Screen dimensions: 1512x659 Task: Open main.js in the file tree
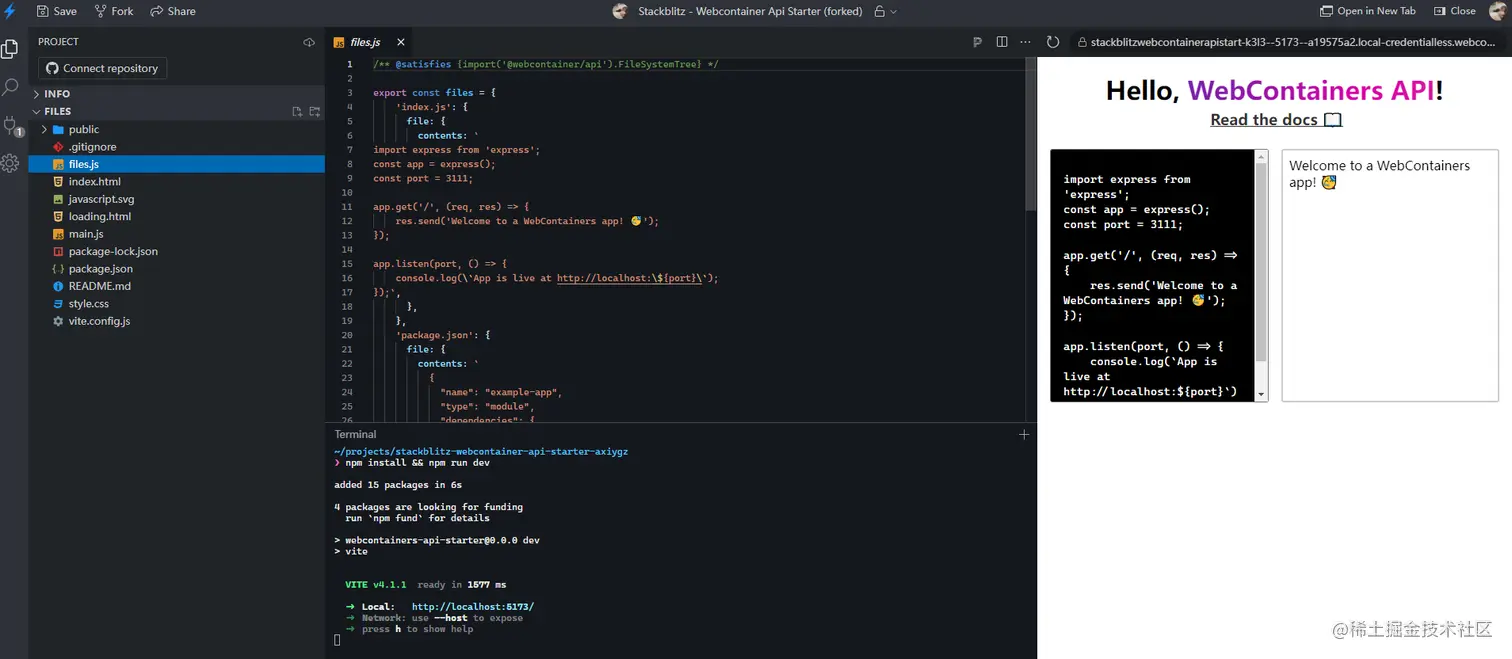[176, 234]
